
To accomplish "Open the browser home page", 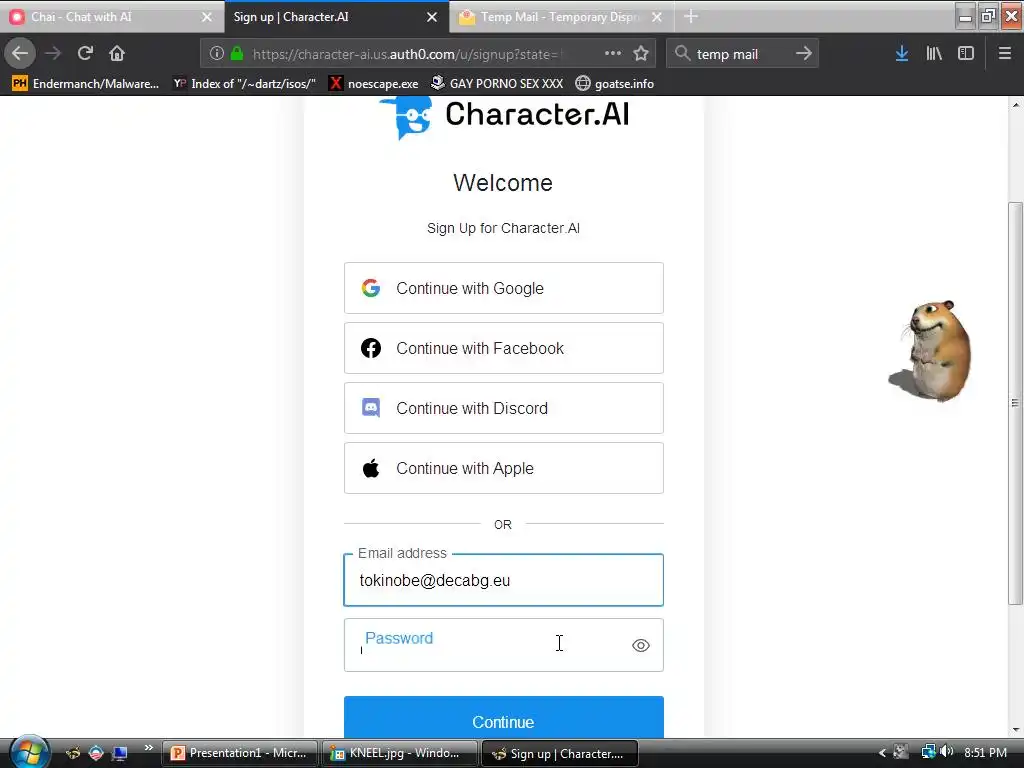I will point(117,54).
